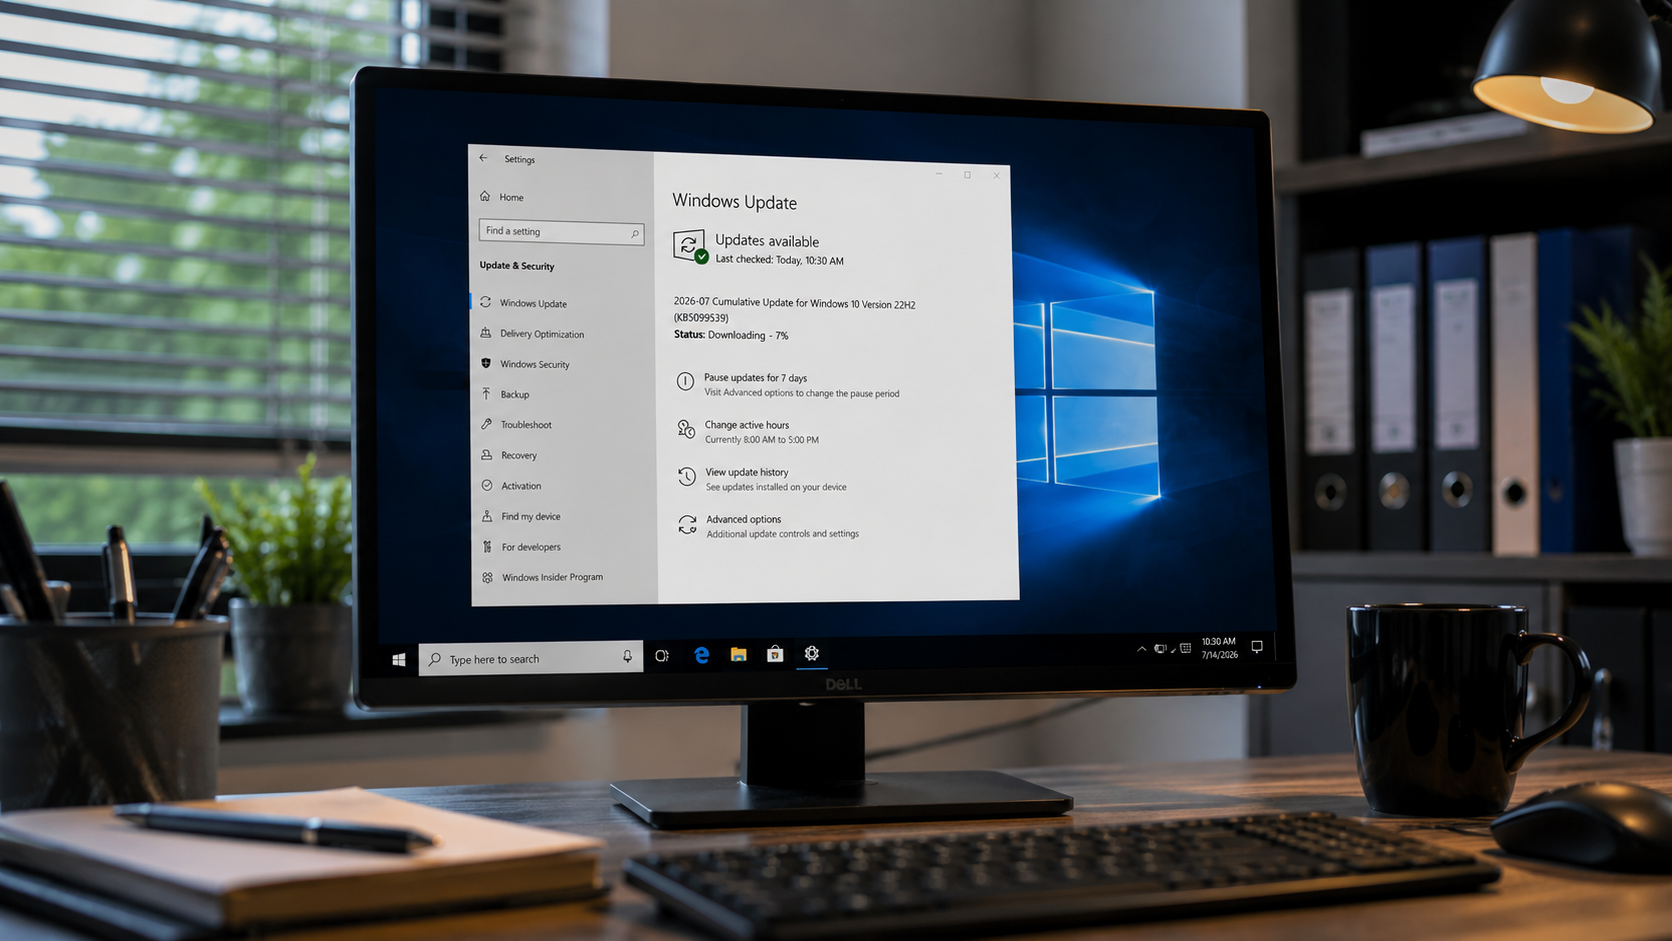Select the Windows Update sync icon in sidebar
The image size is (1672, 941).
click(x=486, y=302)
